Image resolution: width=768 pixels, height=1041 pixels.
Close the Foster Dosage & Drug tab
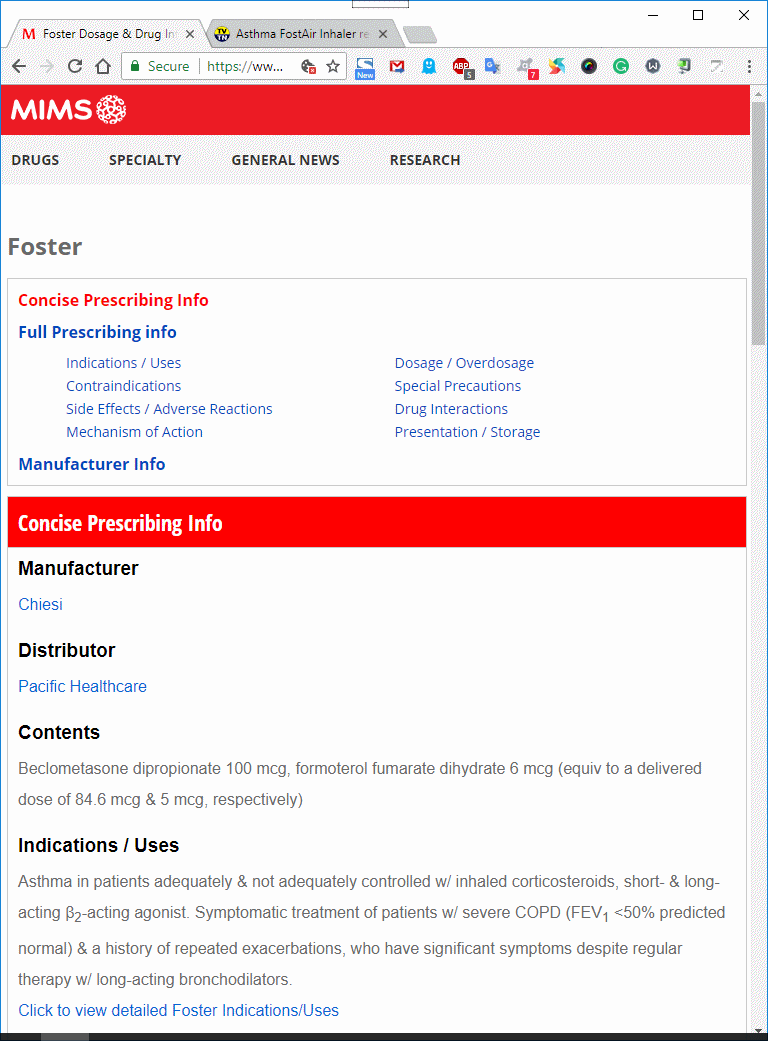pyautogui.click(x=190, y=34)
